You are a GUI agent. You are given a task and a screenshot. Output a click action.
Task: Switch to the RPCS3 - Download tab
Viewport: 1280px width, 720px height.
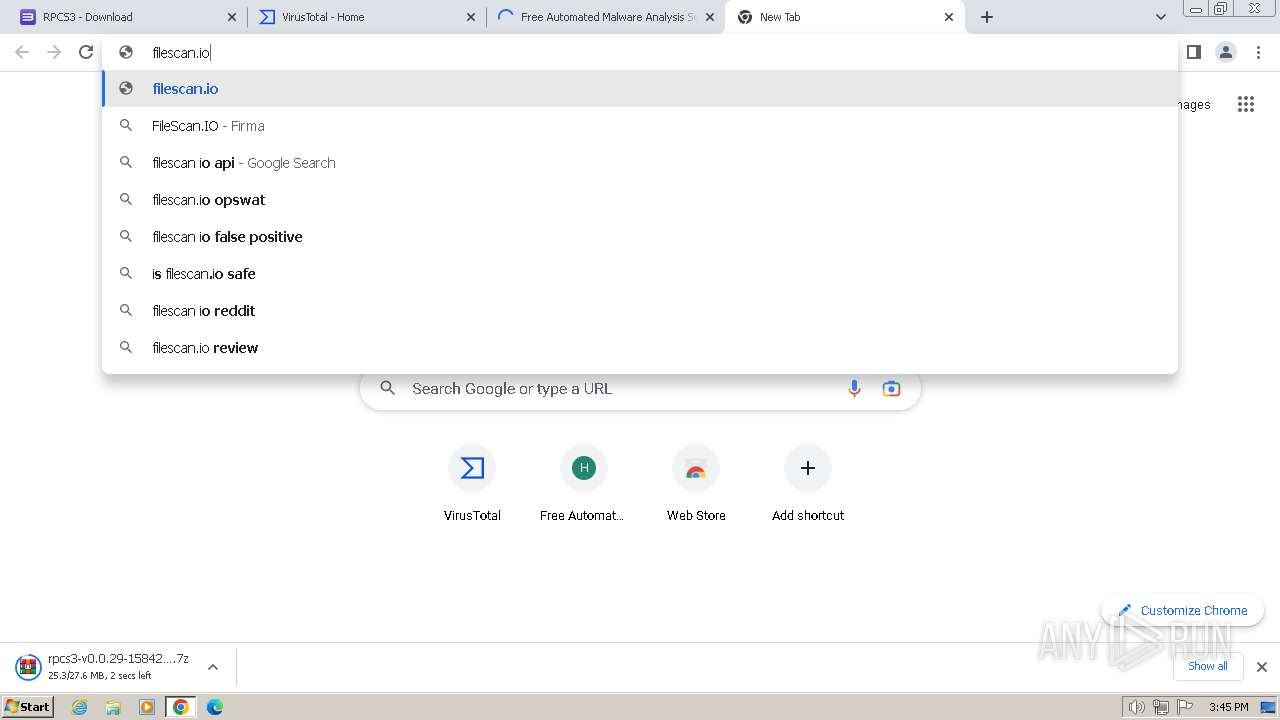pos(125,17)
